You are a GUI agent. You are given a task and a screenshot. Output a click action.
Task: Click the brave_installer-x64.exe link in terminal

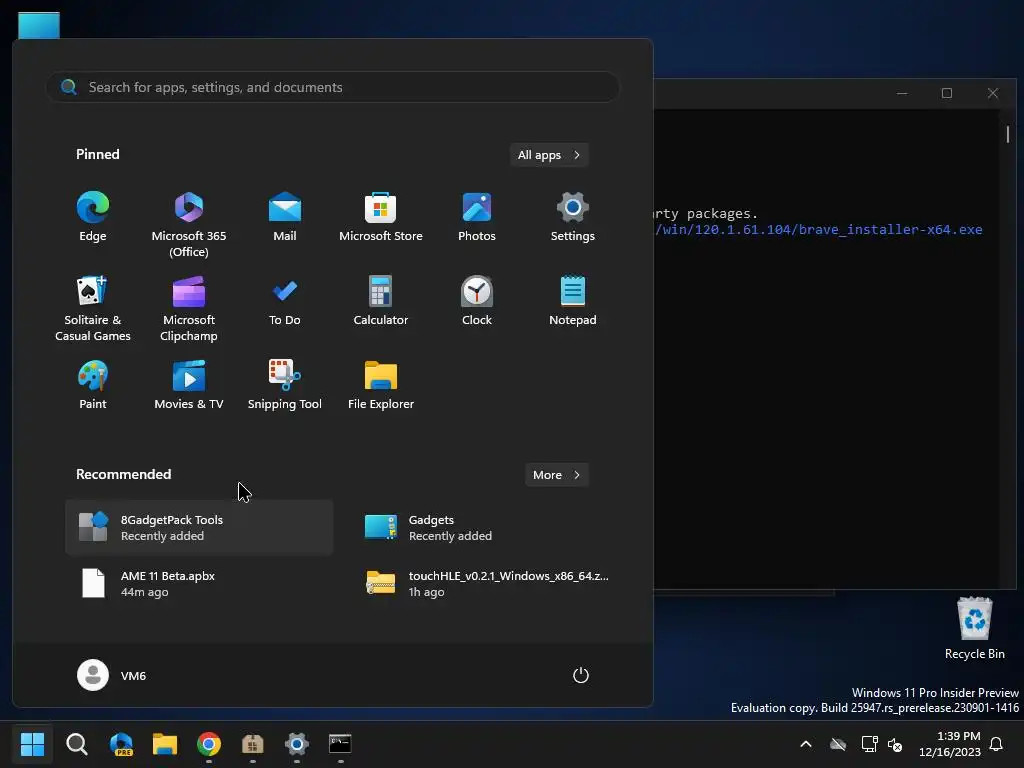819,230
